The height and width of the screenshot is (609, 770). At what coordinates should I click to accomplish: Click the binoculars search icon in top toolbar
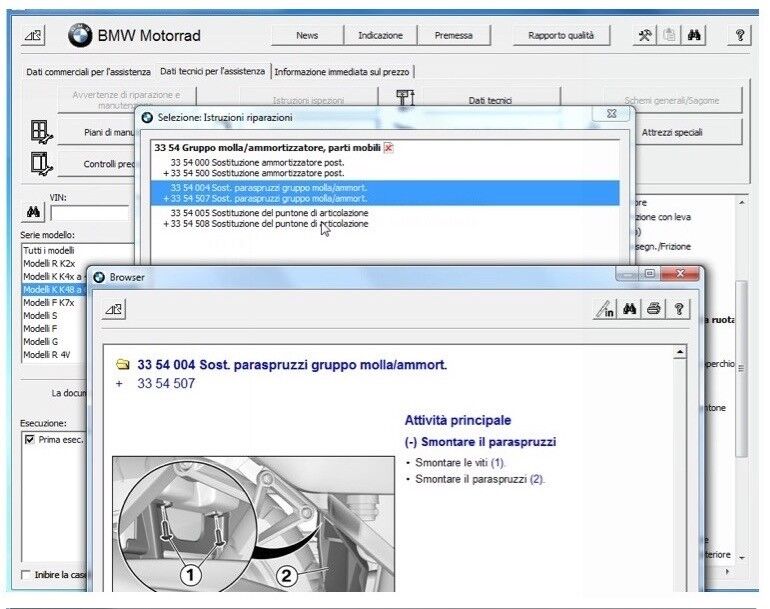coord(695,35)
